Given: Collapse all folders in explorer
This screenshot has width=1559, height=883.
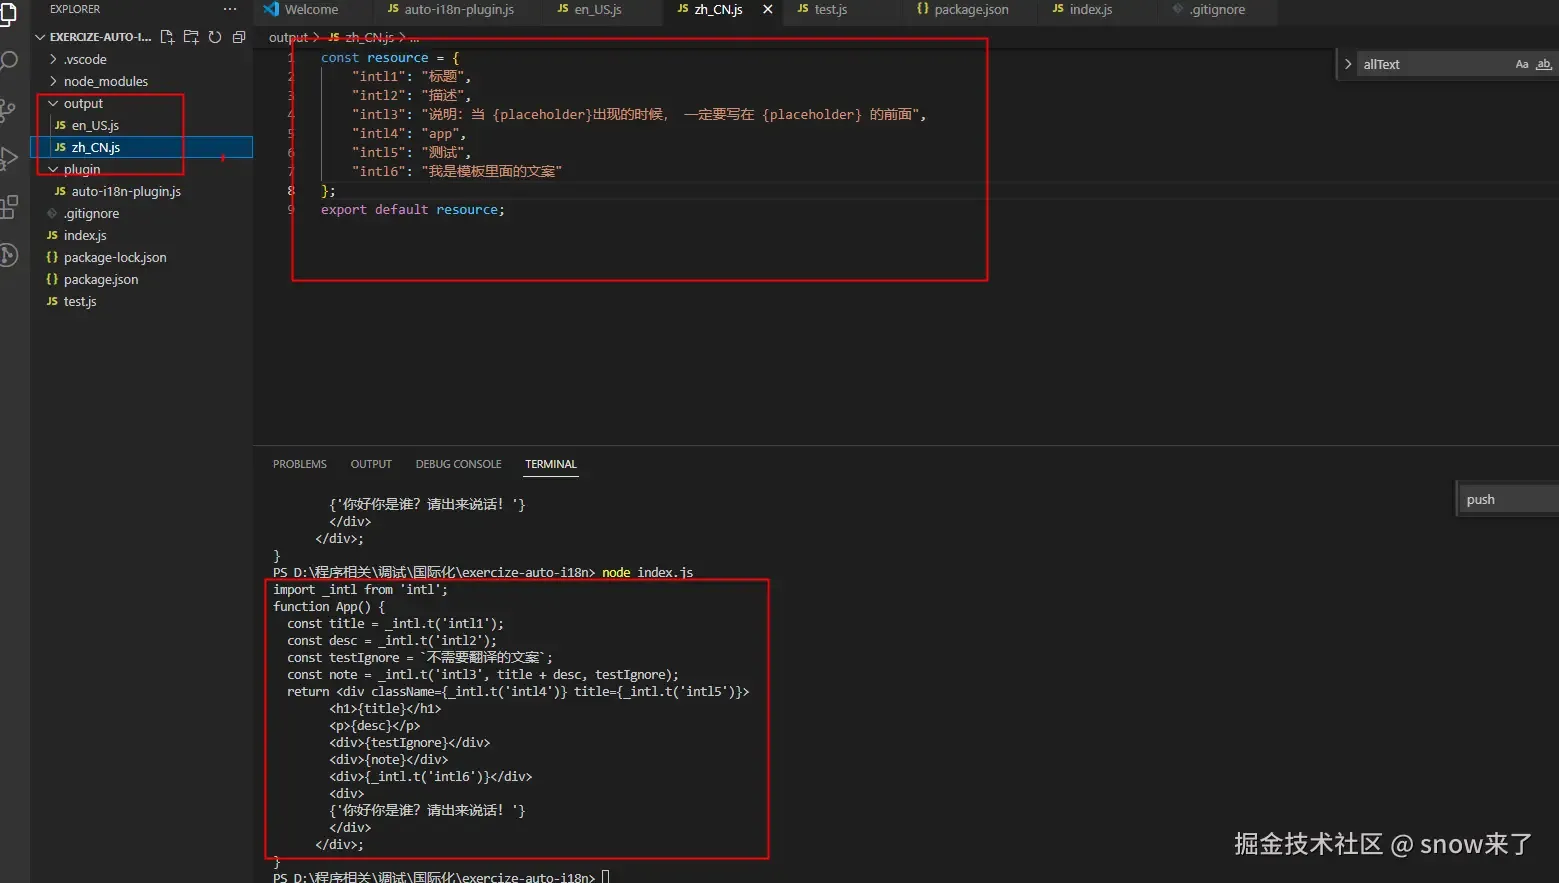Looking at the screenshot, I should point(239,37).
